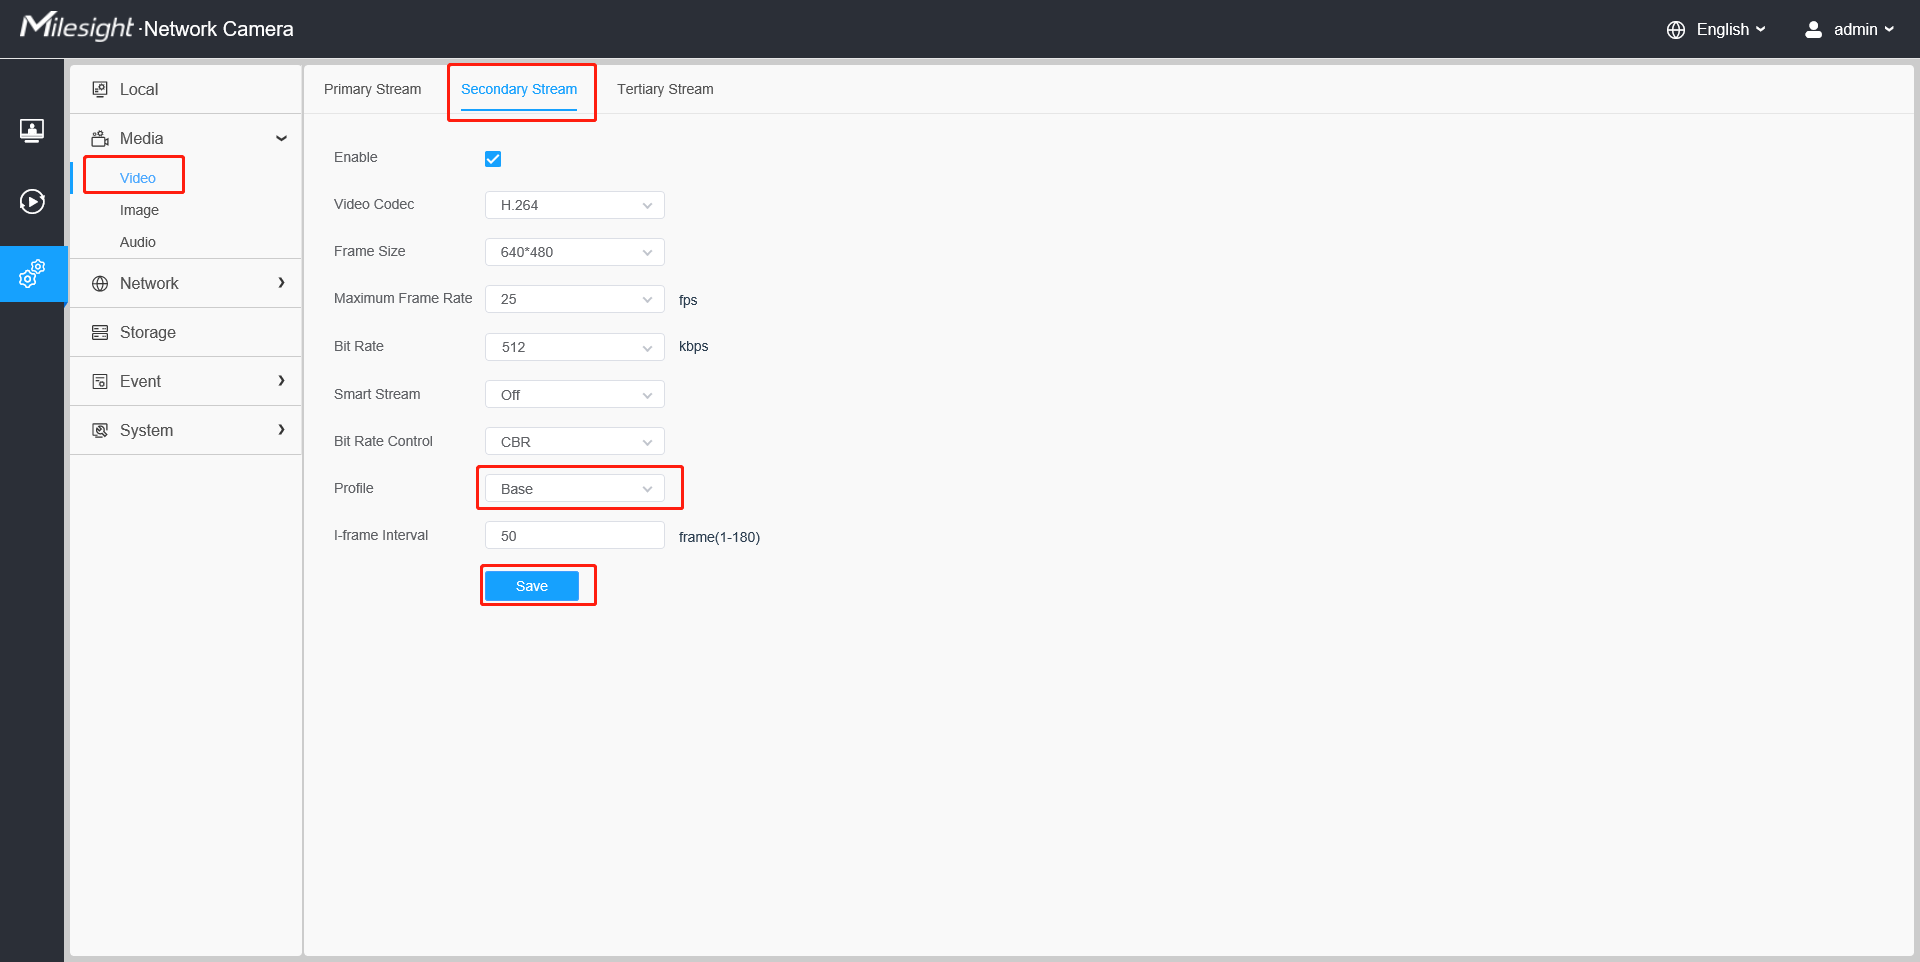
Task: Select the Secondary Stream tab
Action: click(x=519, y=89)
